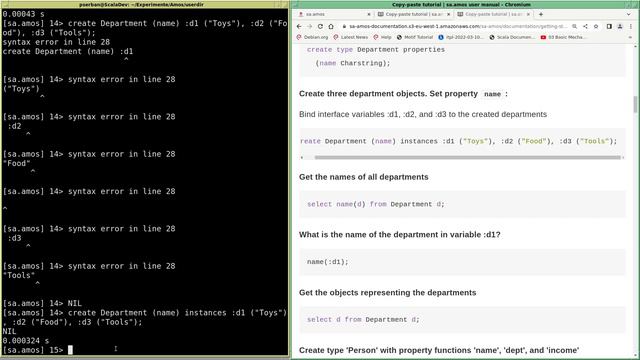Open the 03 Basic Mecha YouTube bookmark
Image resolution: width=640 pixels, height=360 pixels.
(x=563, y=37)
